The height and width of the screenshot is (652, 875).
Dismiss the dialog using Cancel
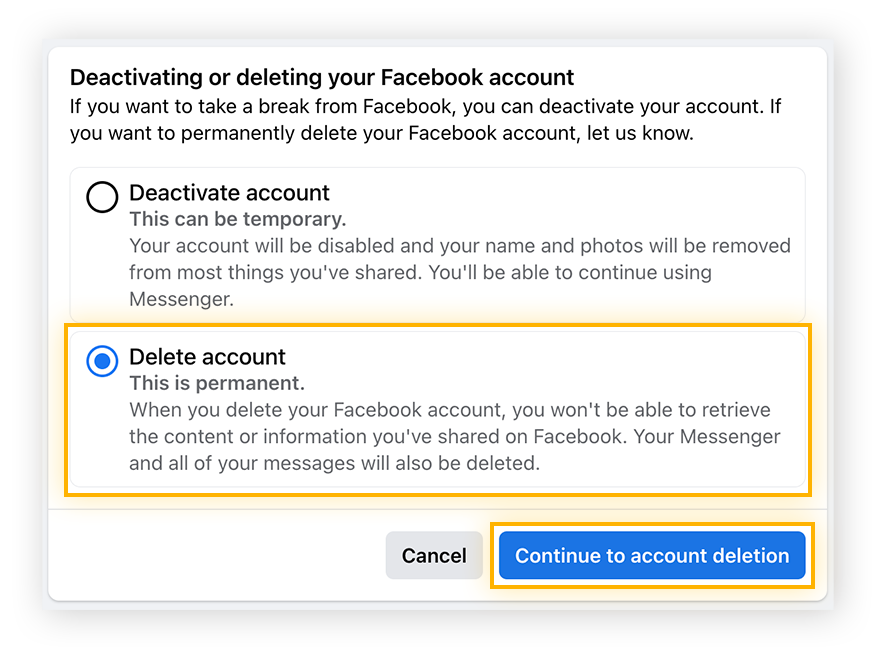[434, 555]
